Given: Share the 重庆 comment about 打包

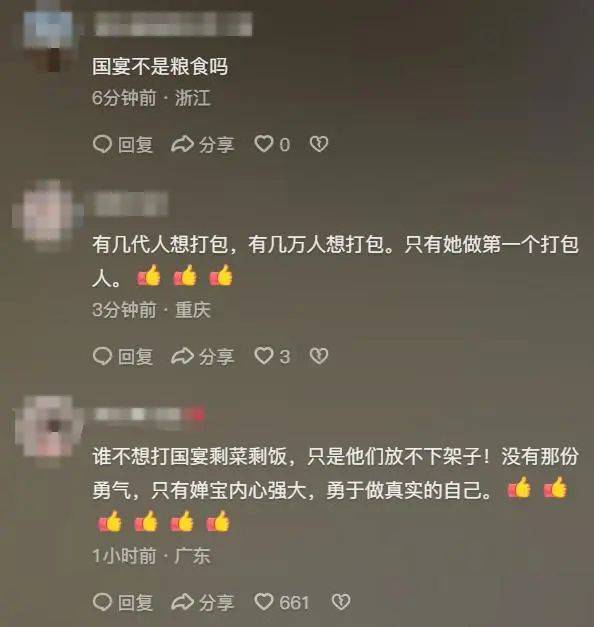Looking at the screenshot, I should [202, 356].
